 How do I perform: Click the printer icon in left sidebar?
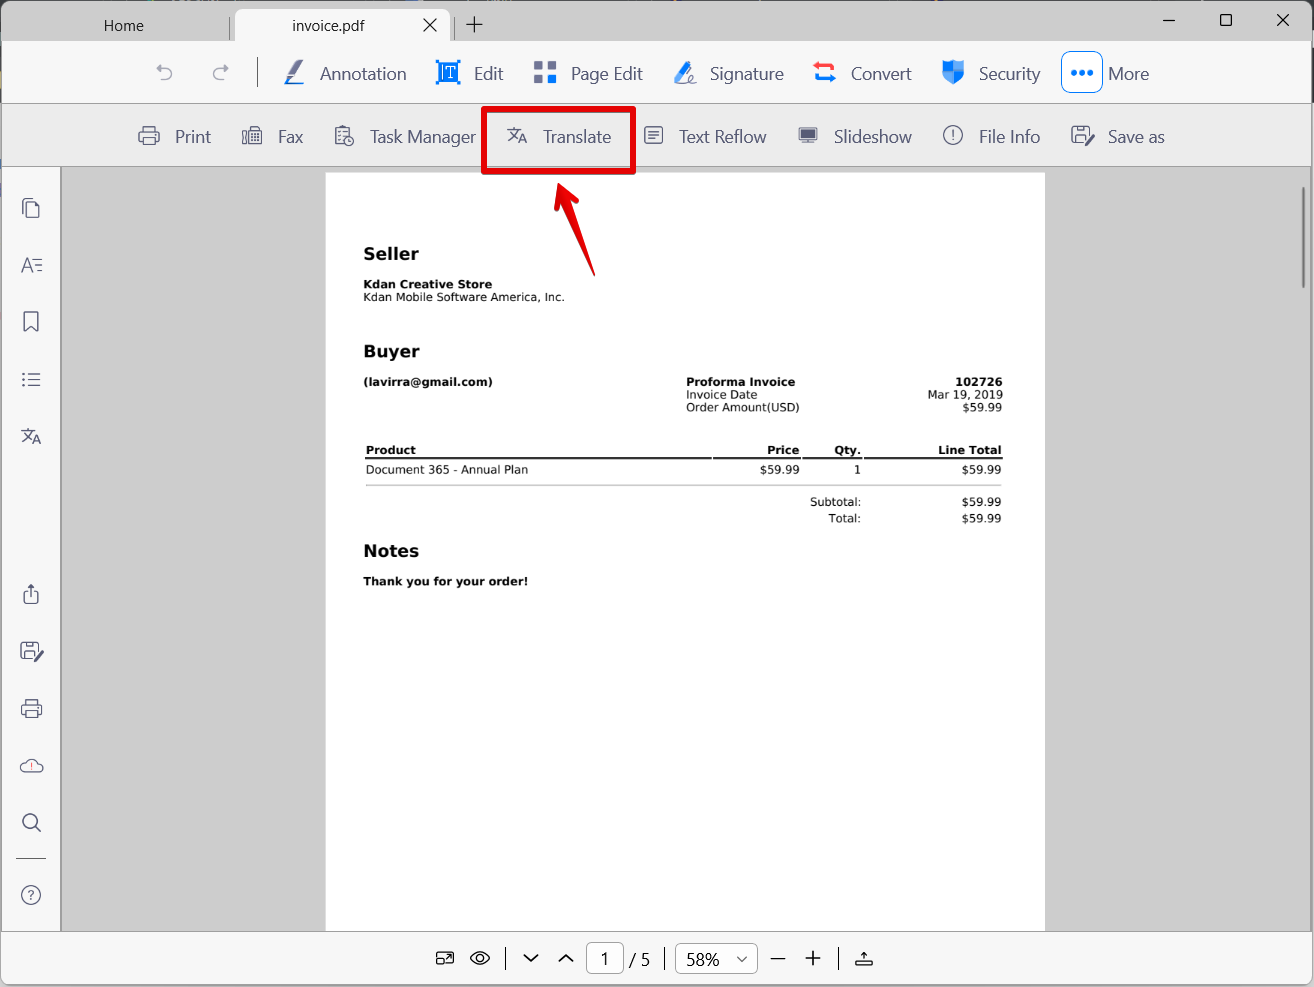[x=31, y=708]
